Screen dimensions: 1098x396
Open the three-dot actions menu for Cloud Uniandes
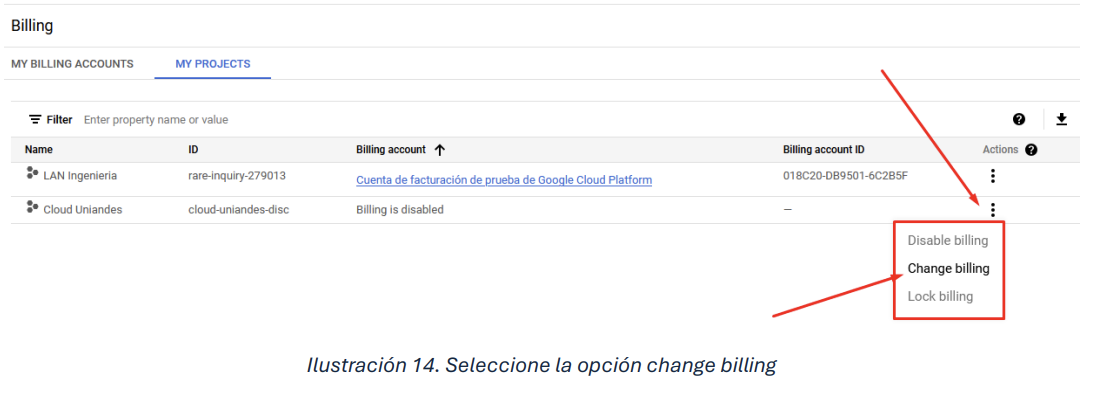point(992,209)
